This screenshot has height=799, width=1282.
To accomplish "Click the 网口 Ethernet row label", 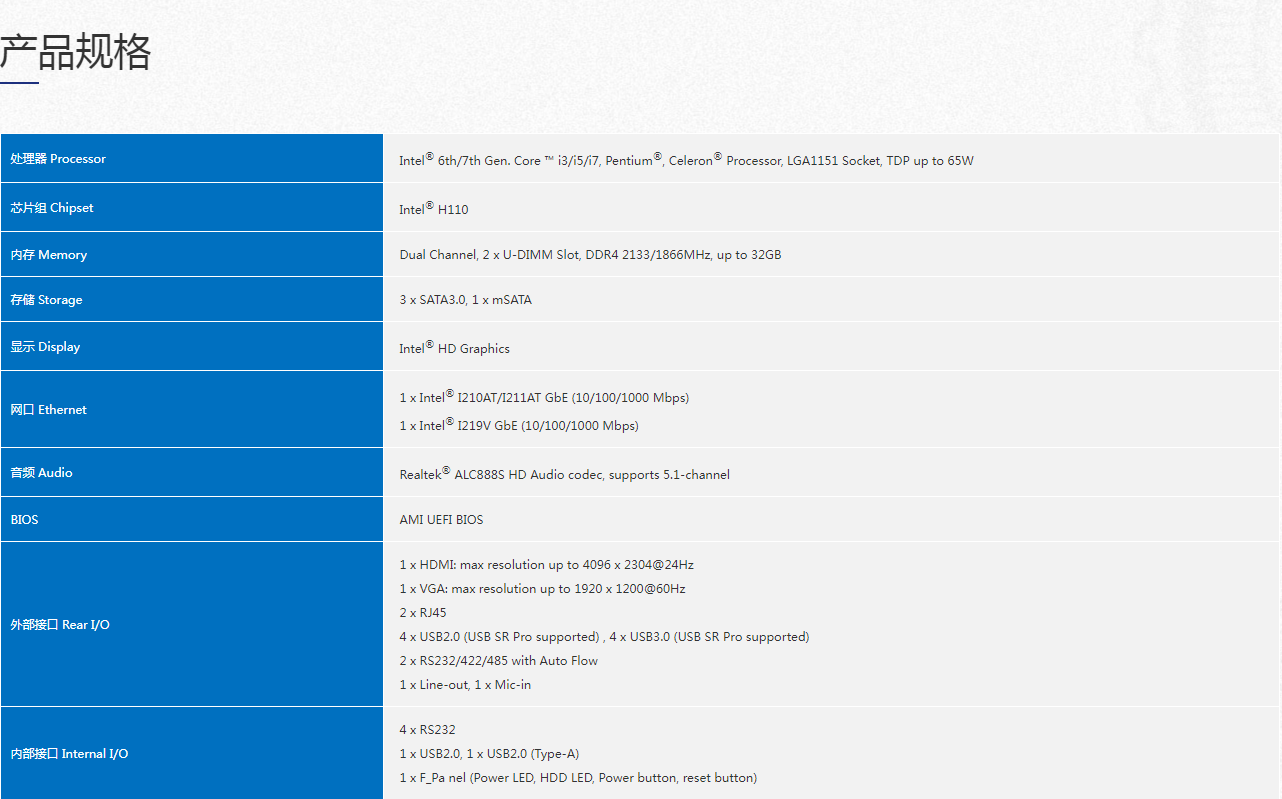I will pyautogui.click(x=49, y=410).
